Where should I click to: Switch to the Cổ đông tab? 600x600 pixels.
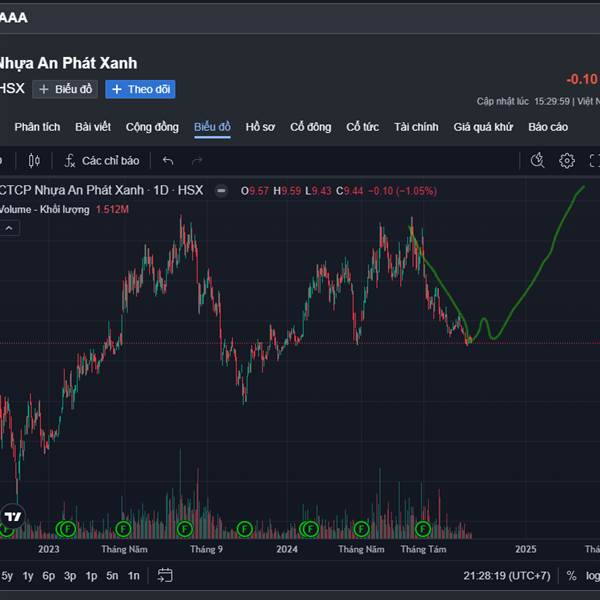point(311,127)
